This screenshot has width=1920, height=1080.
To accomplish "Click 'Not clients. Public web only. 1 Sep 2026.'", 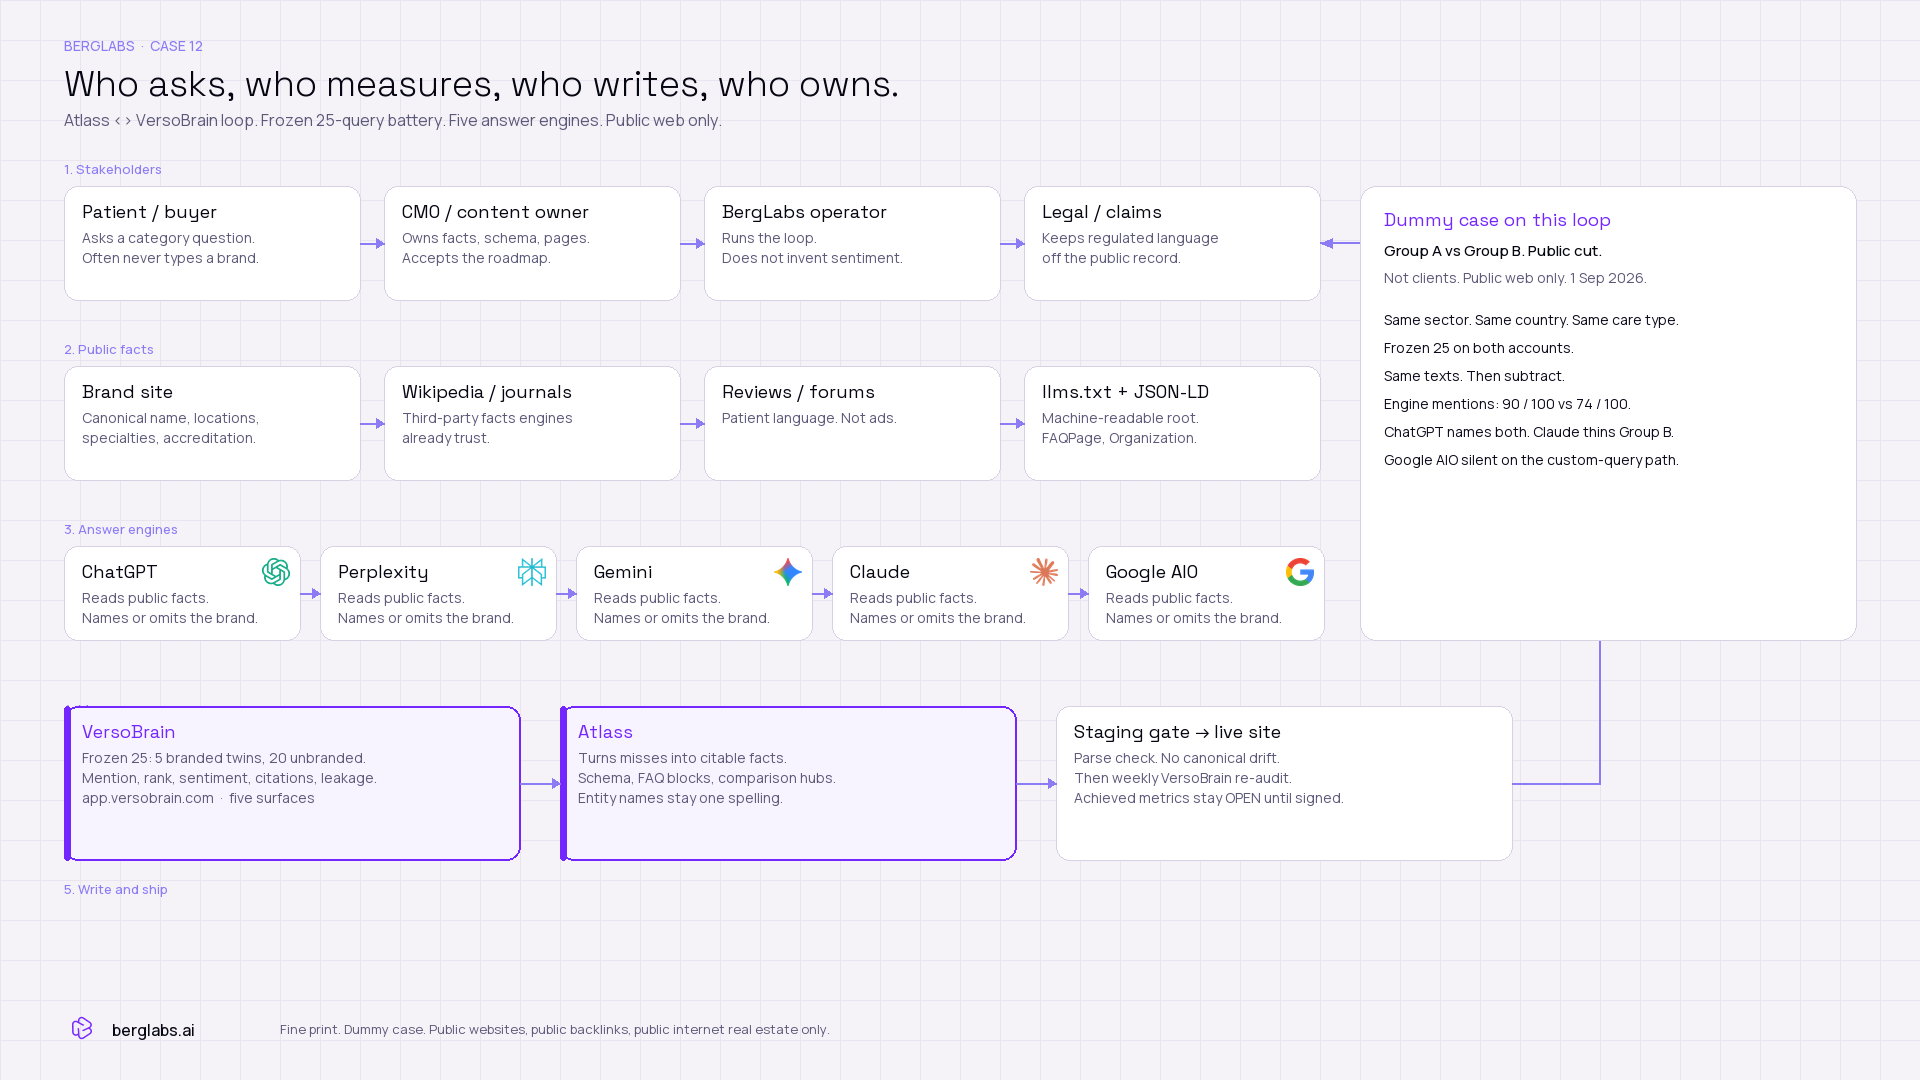I will pyautogui.click(x=1515, y=278).
